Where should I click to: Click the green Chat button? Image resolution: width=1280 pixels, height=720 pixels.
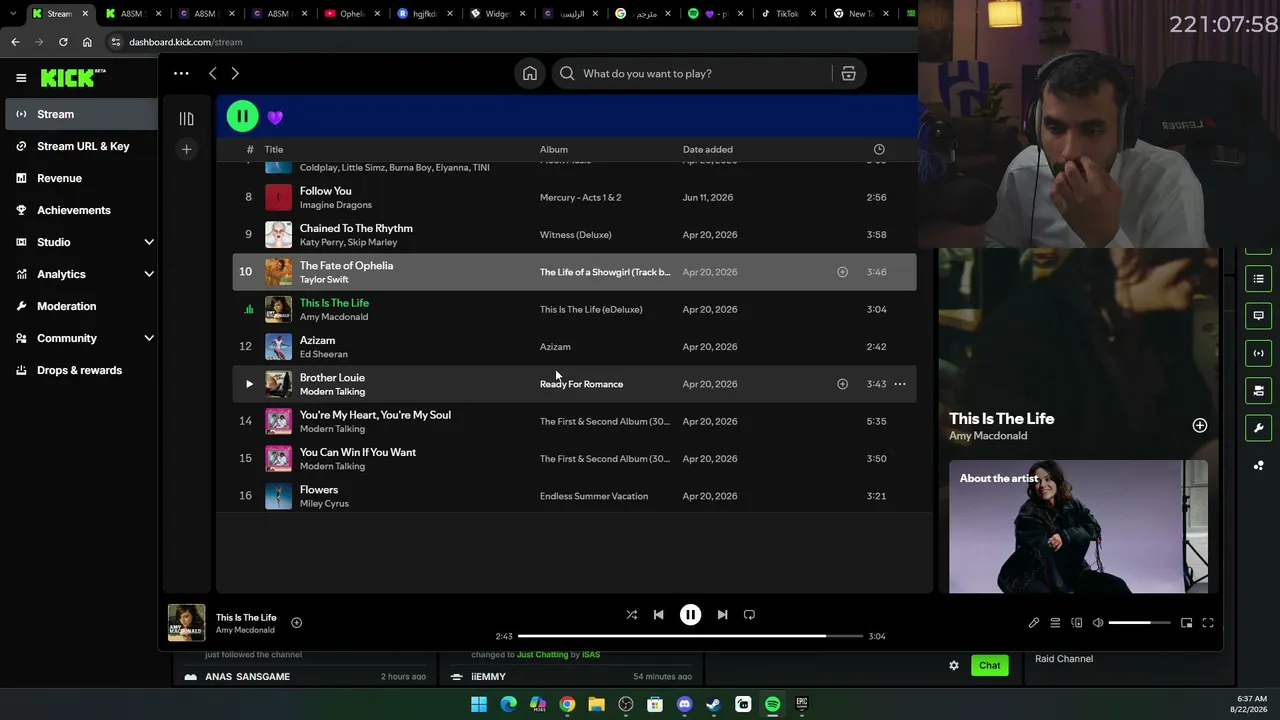[x=990, y=666]
